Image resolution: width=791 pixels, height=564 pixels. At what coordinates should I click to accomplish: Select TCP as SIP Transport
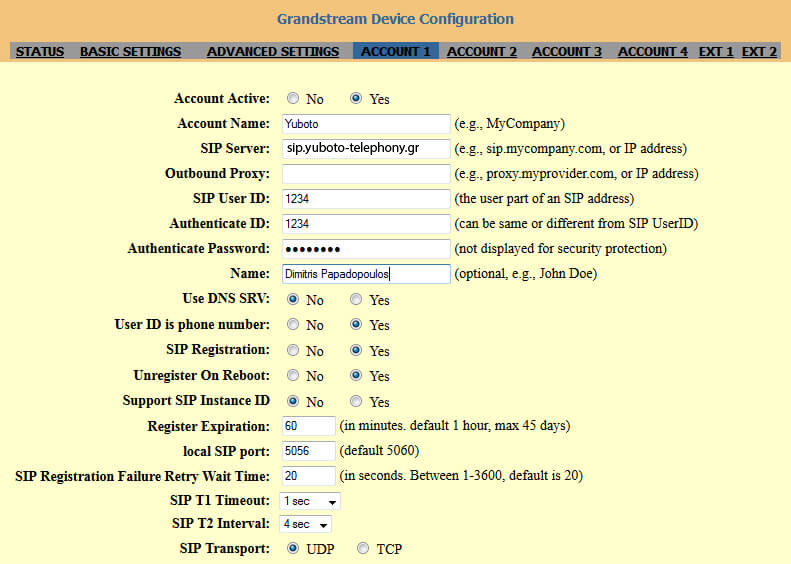[363, 548]
